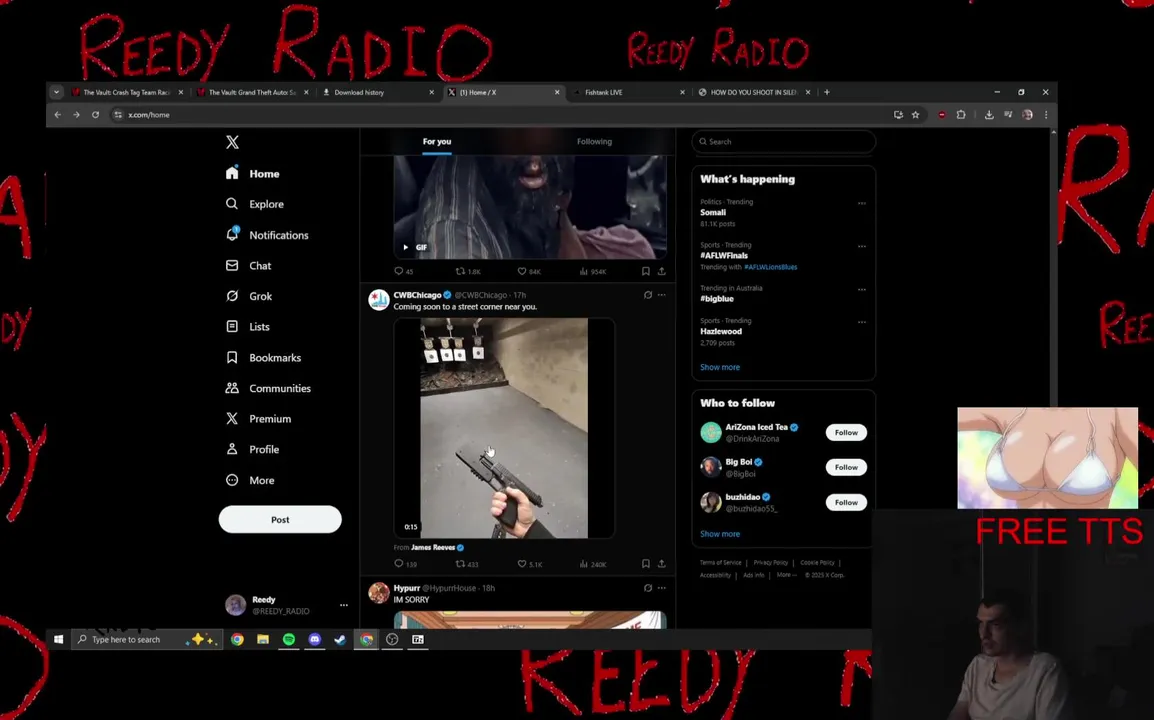Open options for Somali trend
The height and width of the screenshot is (720, 1154).
862,203
